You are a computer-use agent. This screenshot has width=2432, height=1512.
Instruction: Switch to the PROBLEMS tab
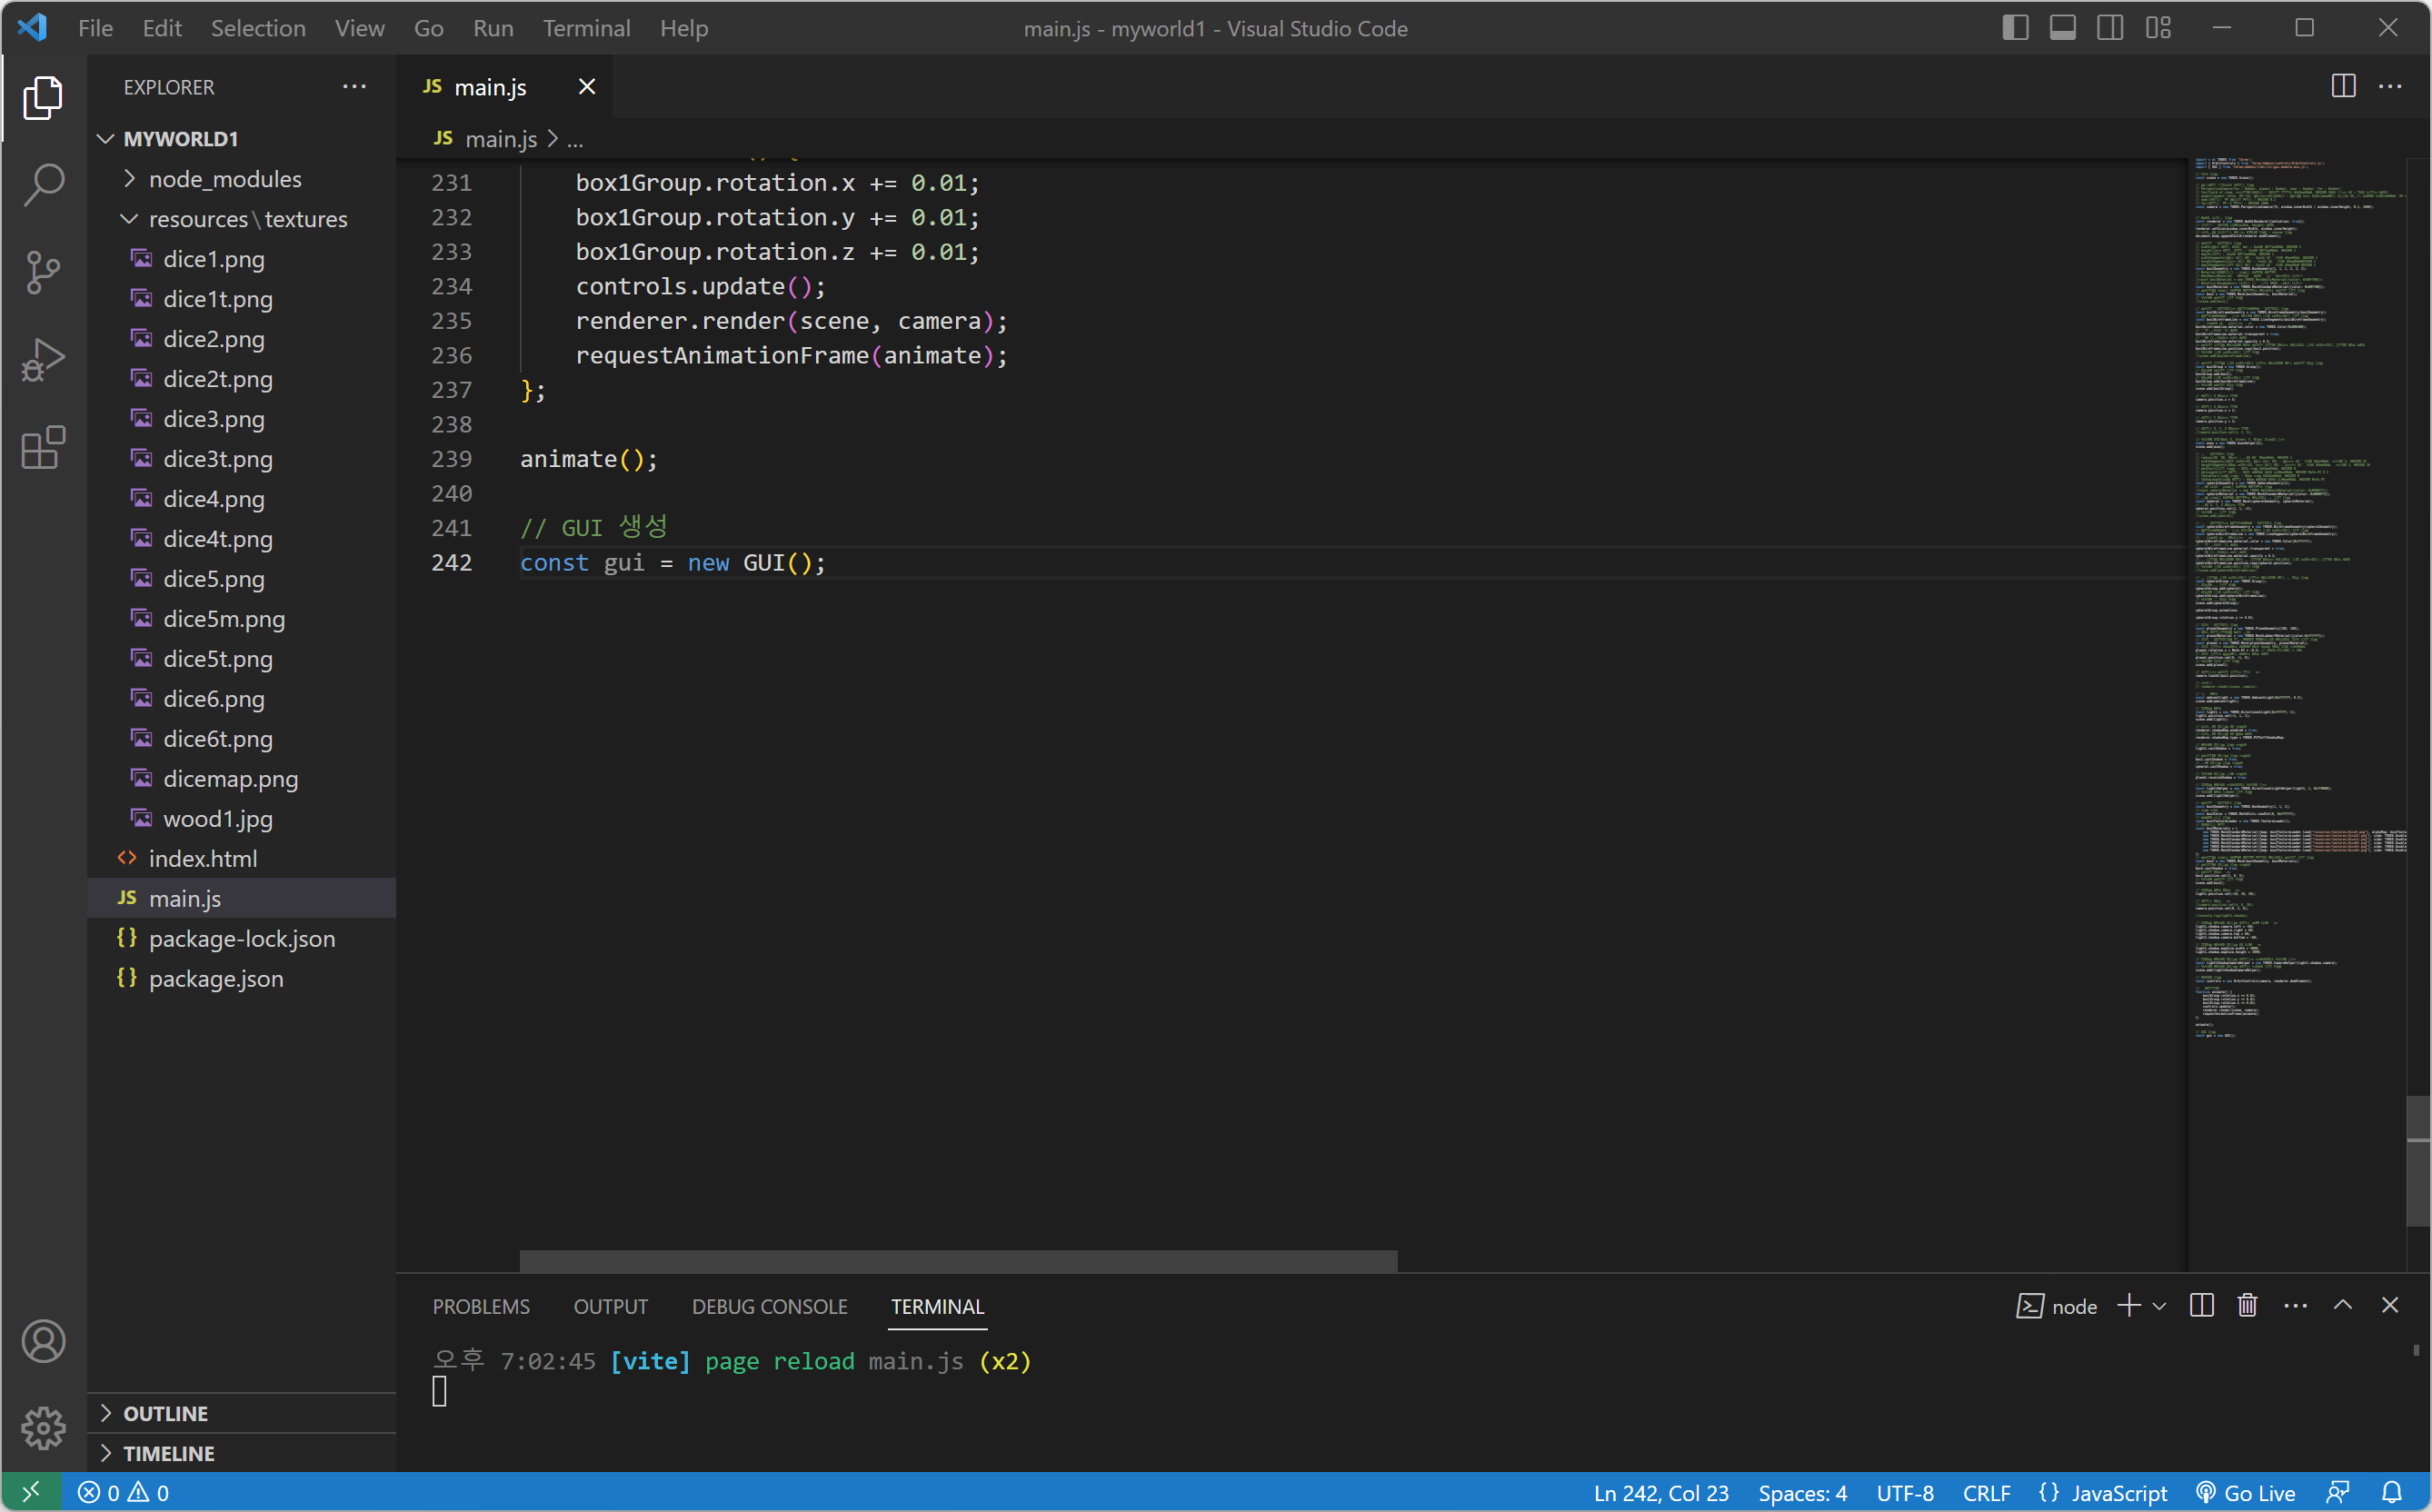pyautogui.click(x=481, y=1307)
